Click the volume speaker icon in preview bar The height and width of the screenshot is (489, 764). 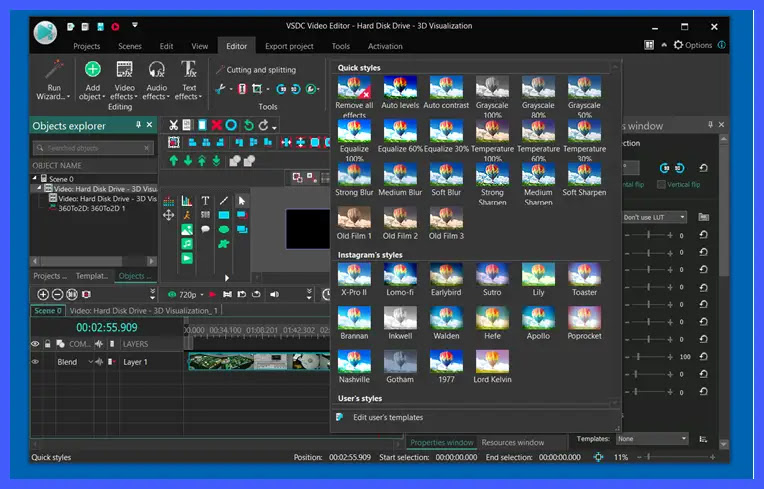275,294
